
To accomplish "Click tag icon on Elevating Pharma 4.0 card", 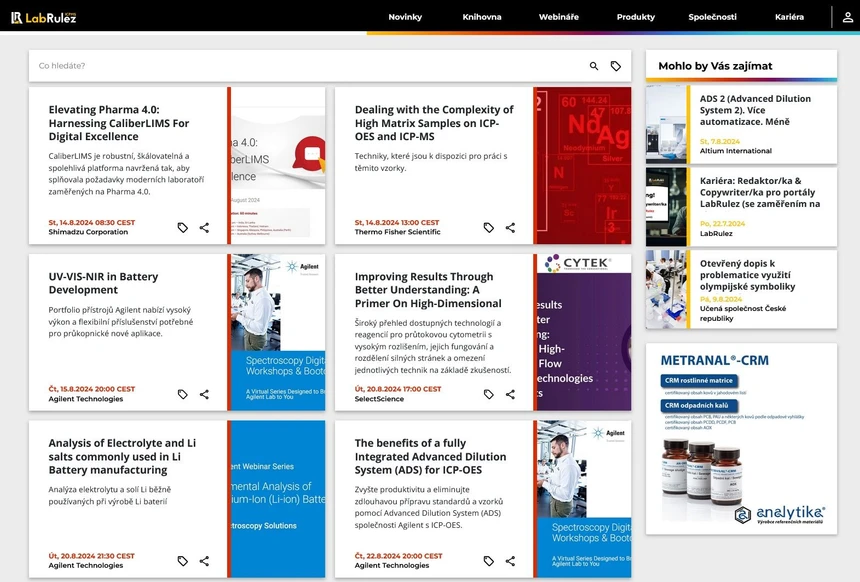I will tap(183, 228).
